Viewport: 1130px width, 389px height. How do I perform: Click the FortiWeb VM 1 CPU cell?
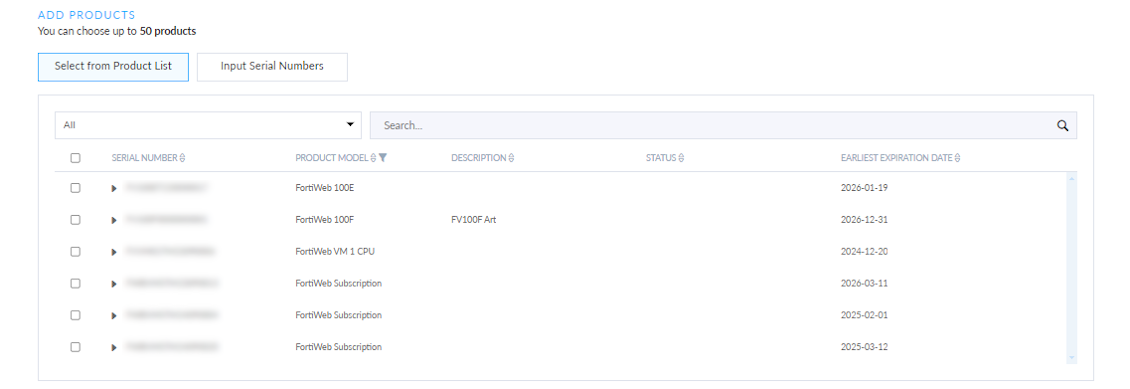click(335, 251)
